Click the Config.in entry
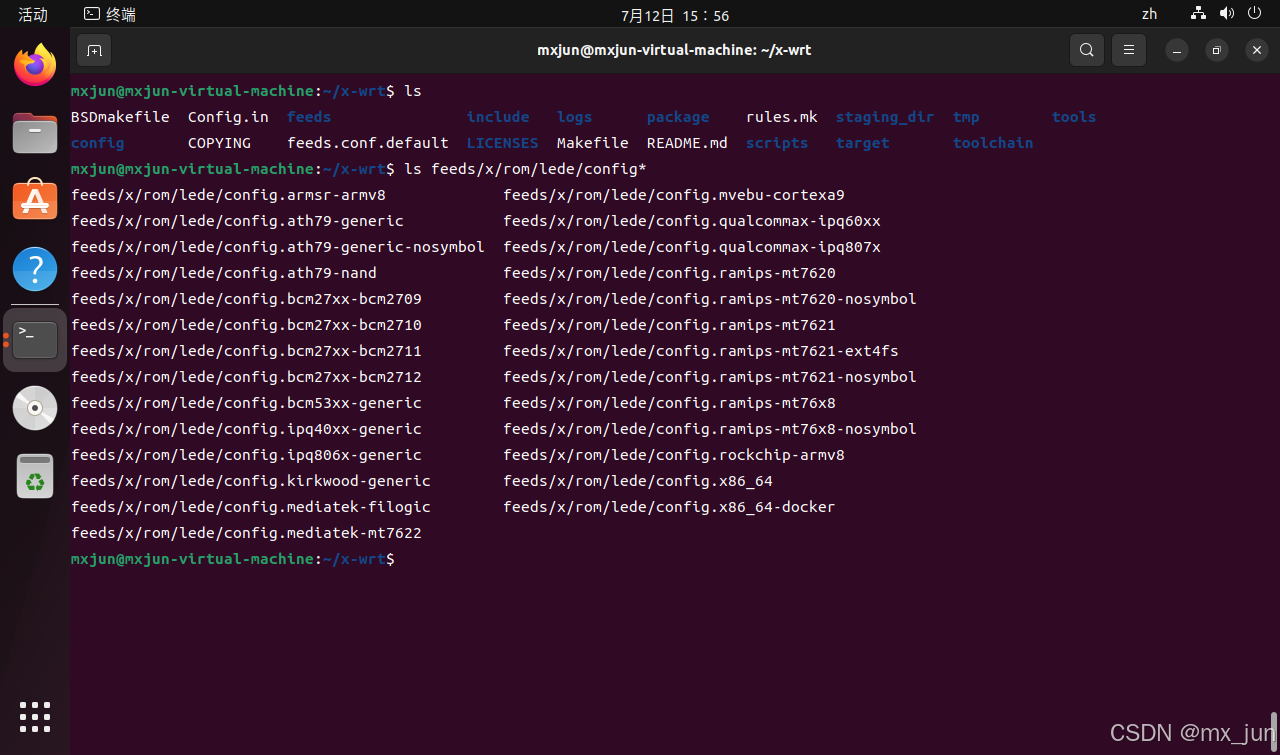Viewport: 1280px width, 755px height. point(228,117)
